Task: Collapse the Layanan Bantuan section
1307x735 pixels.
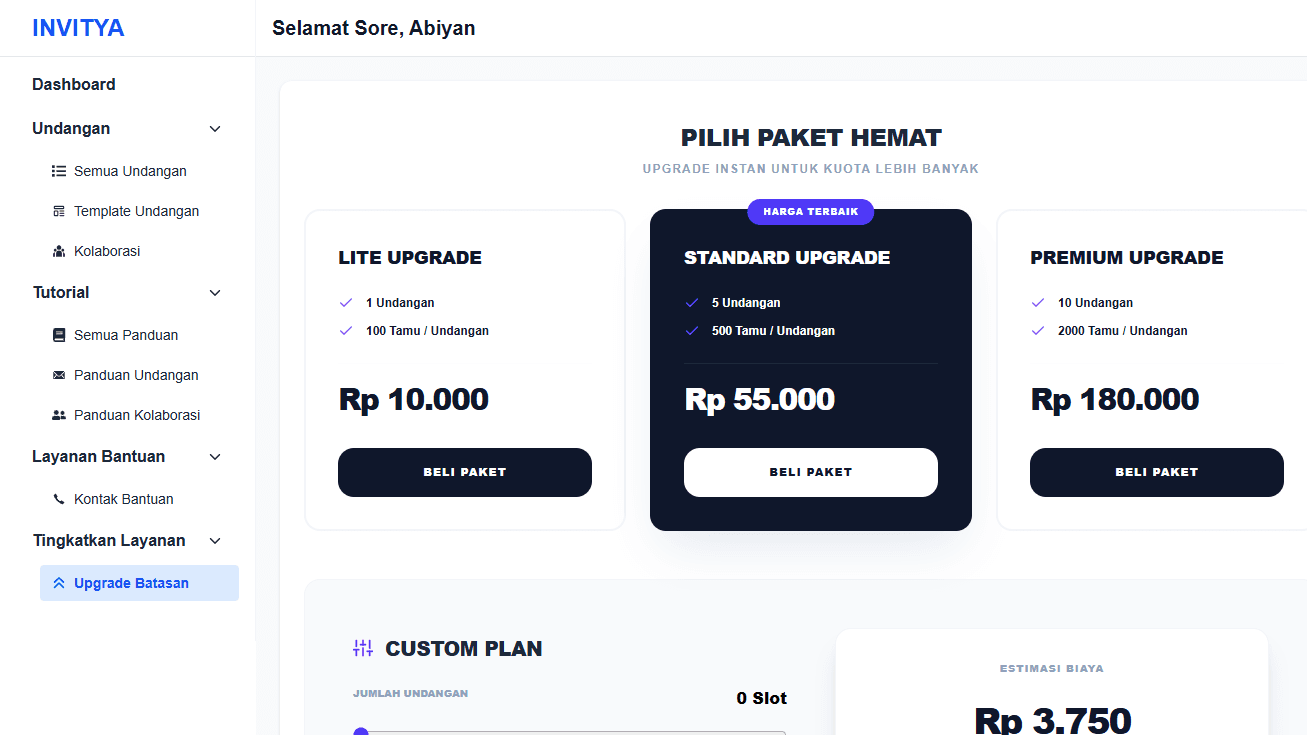Action: tap(215, 457)
